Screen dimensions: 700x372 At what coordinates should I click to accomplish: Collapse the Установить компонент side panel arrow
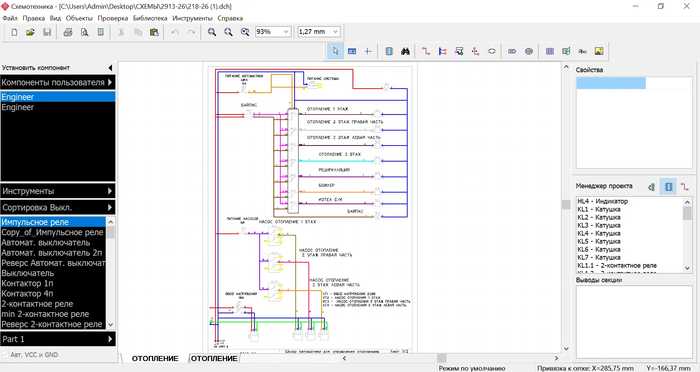click(x=110, y=68)
